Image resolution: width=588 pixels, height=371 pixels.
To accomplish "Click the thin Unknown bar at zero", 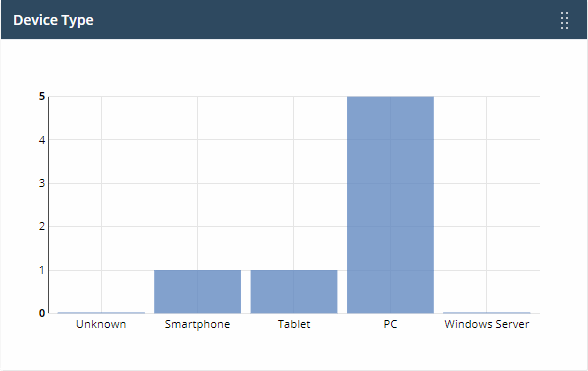I will [101, 312].
